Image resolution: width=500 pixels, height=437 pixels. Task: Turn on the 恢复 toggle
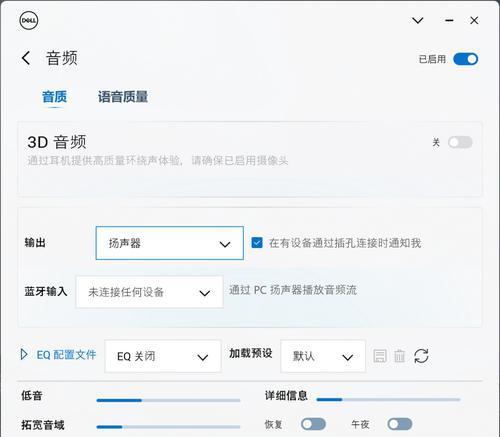pos(313,424)
